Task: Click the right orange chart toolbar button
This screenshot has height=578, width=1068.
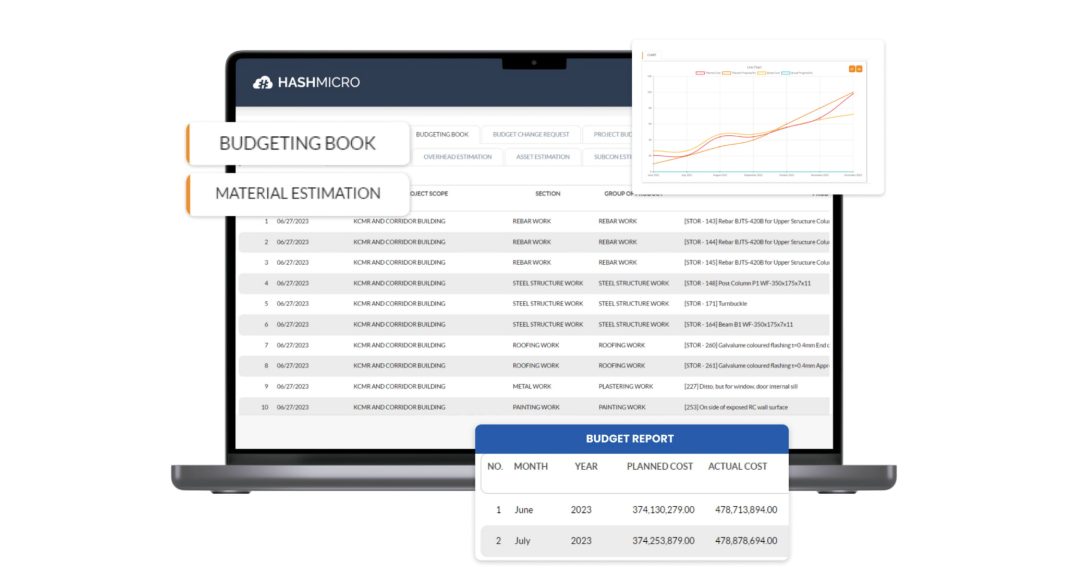Action: pos(859,69)
